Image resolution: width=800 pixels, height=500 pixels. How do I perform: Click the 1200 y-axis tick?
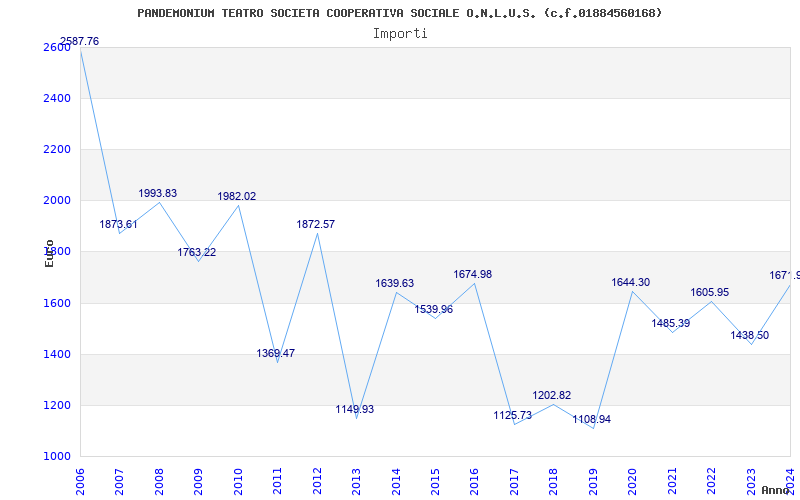click(55, 405)
